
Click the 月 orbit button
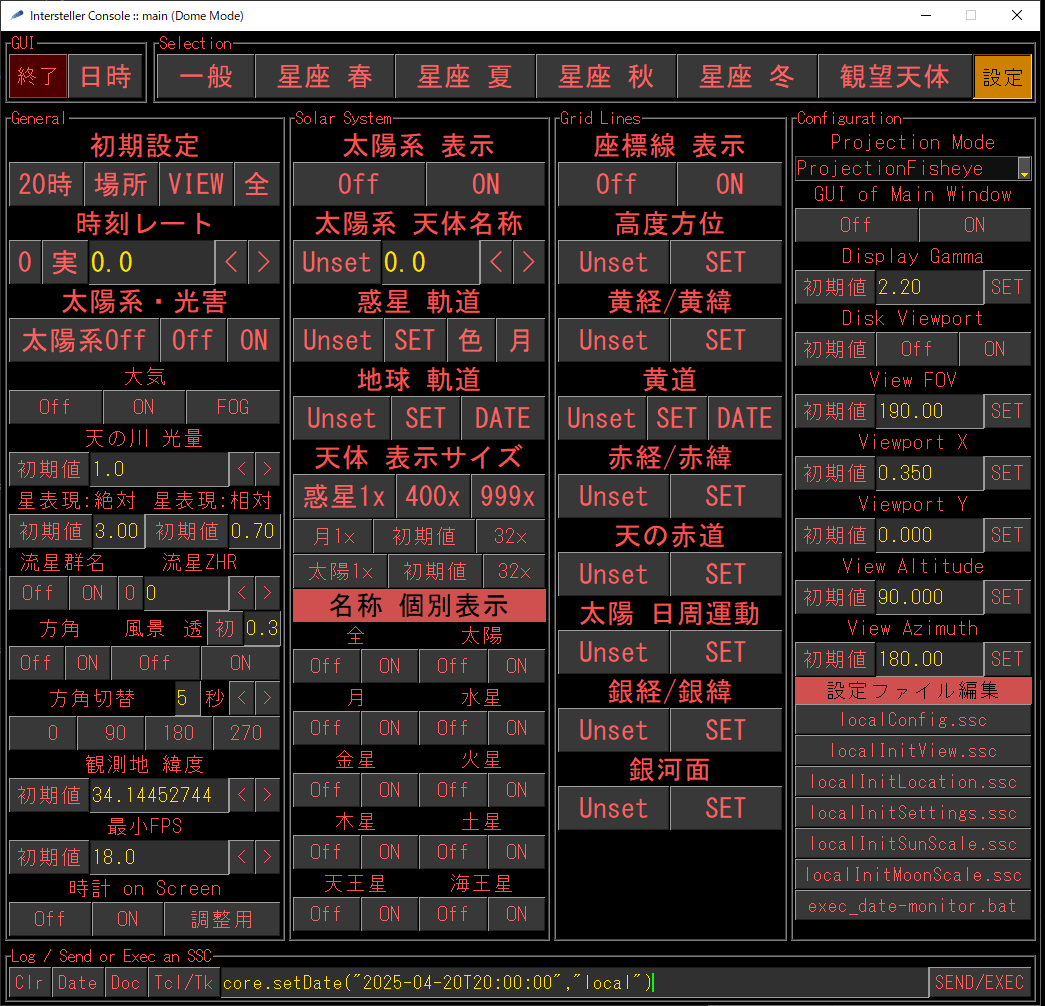[521, 340]
